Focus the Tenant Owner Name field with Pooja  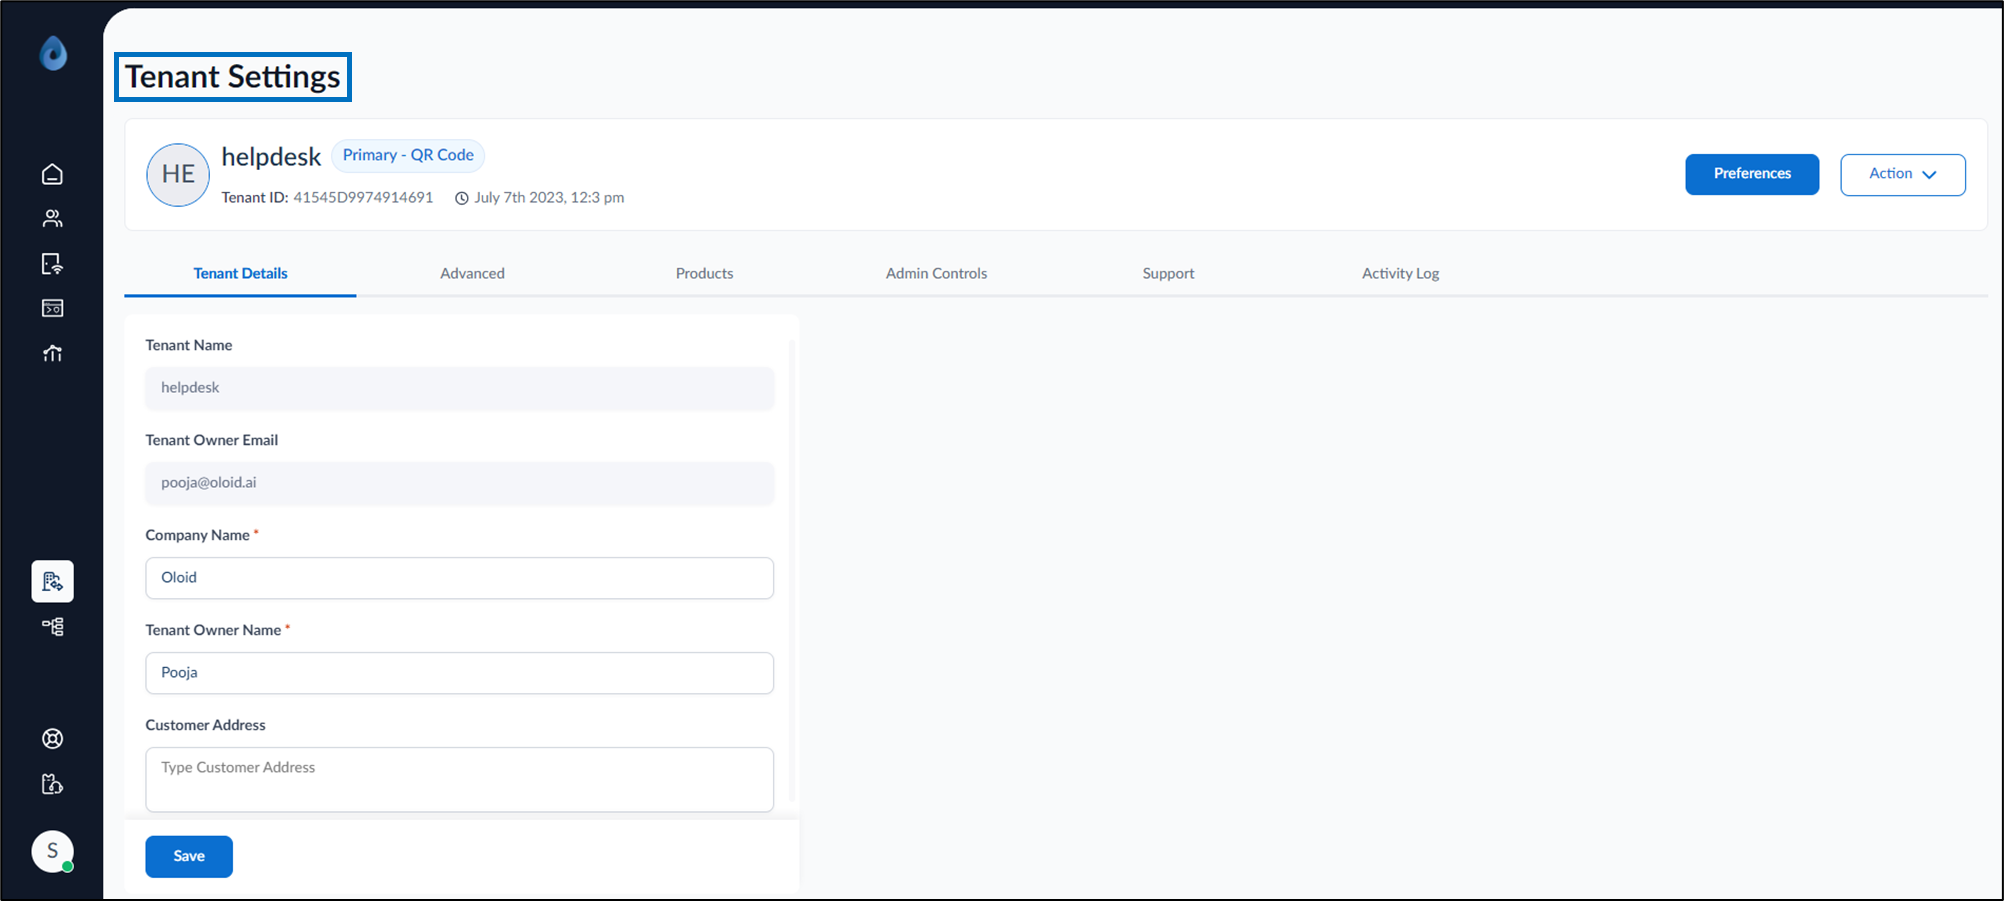(460, 673)
